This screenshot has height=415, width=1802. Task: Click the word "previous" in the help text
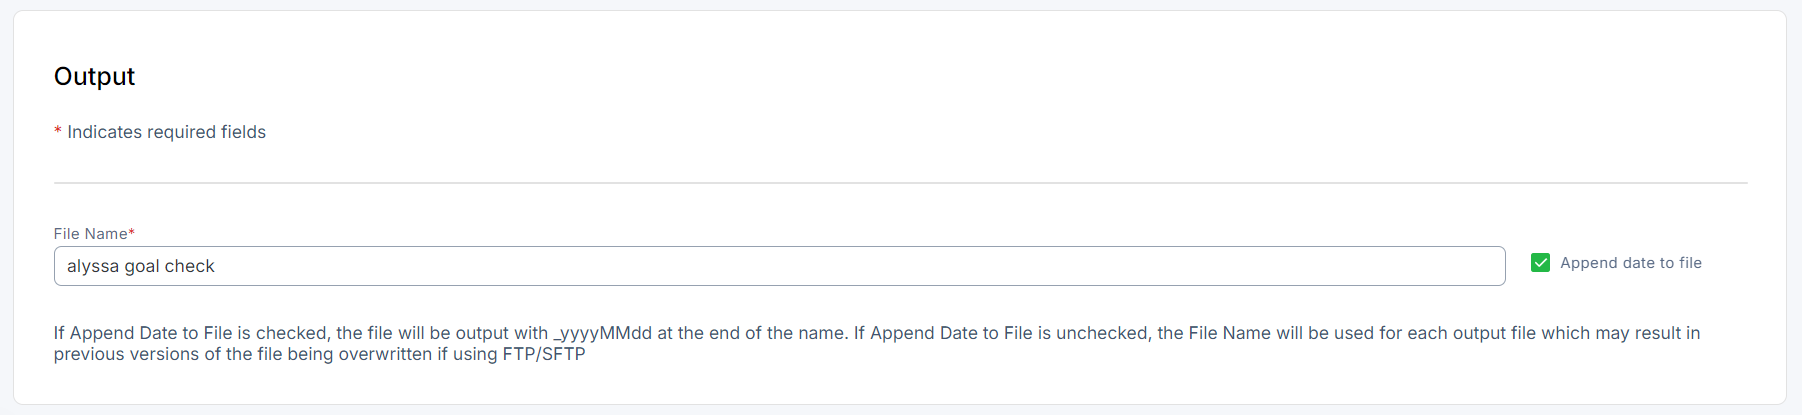89,354
